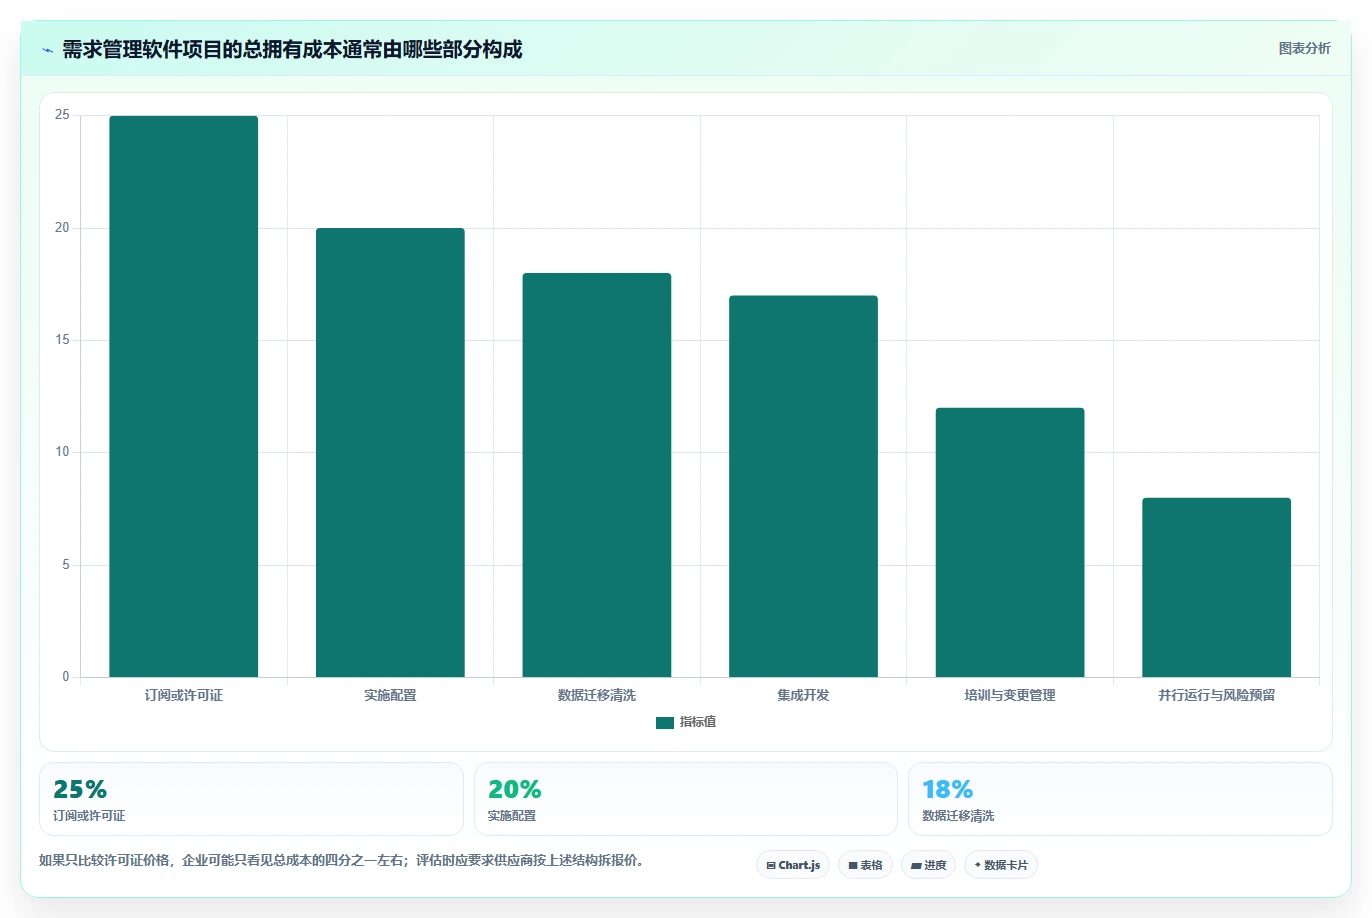Open the 25% 订阅或许可证 data card
The height and width of the screenshot is (918, 1372).
251,799
